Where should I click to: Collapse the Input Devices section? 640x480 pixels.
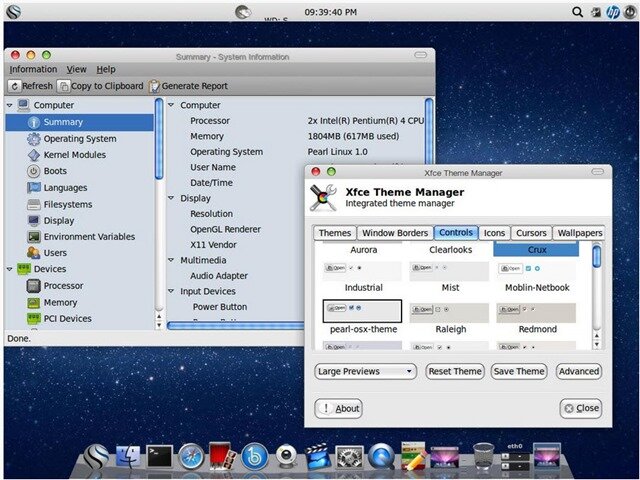point(171,291)
